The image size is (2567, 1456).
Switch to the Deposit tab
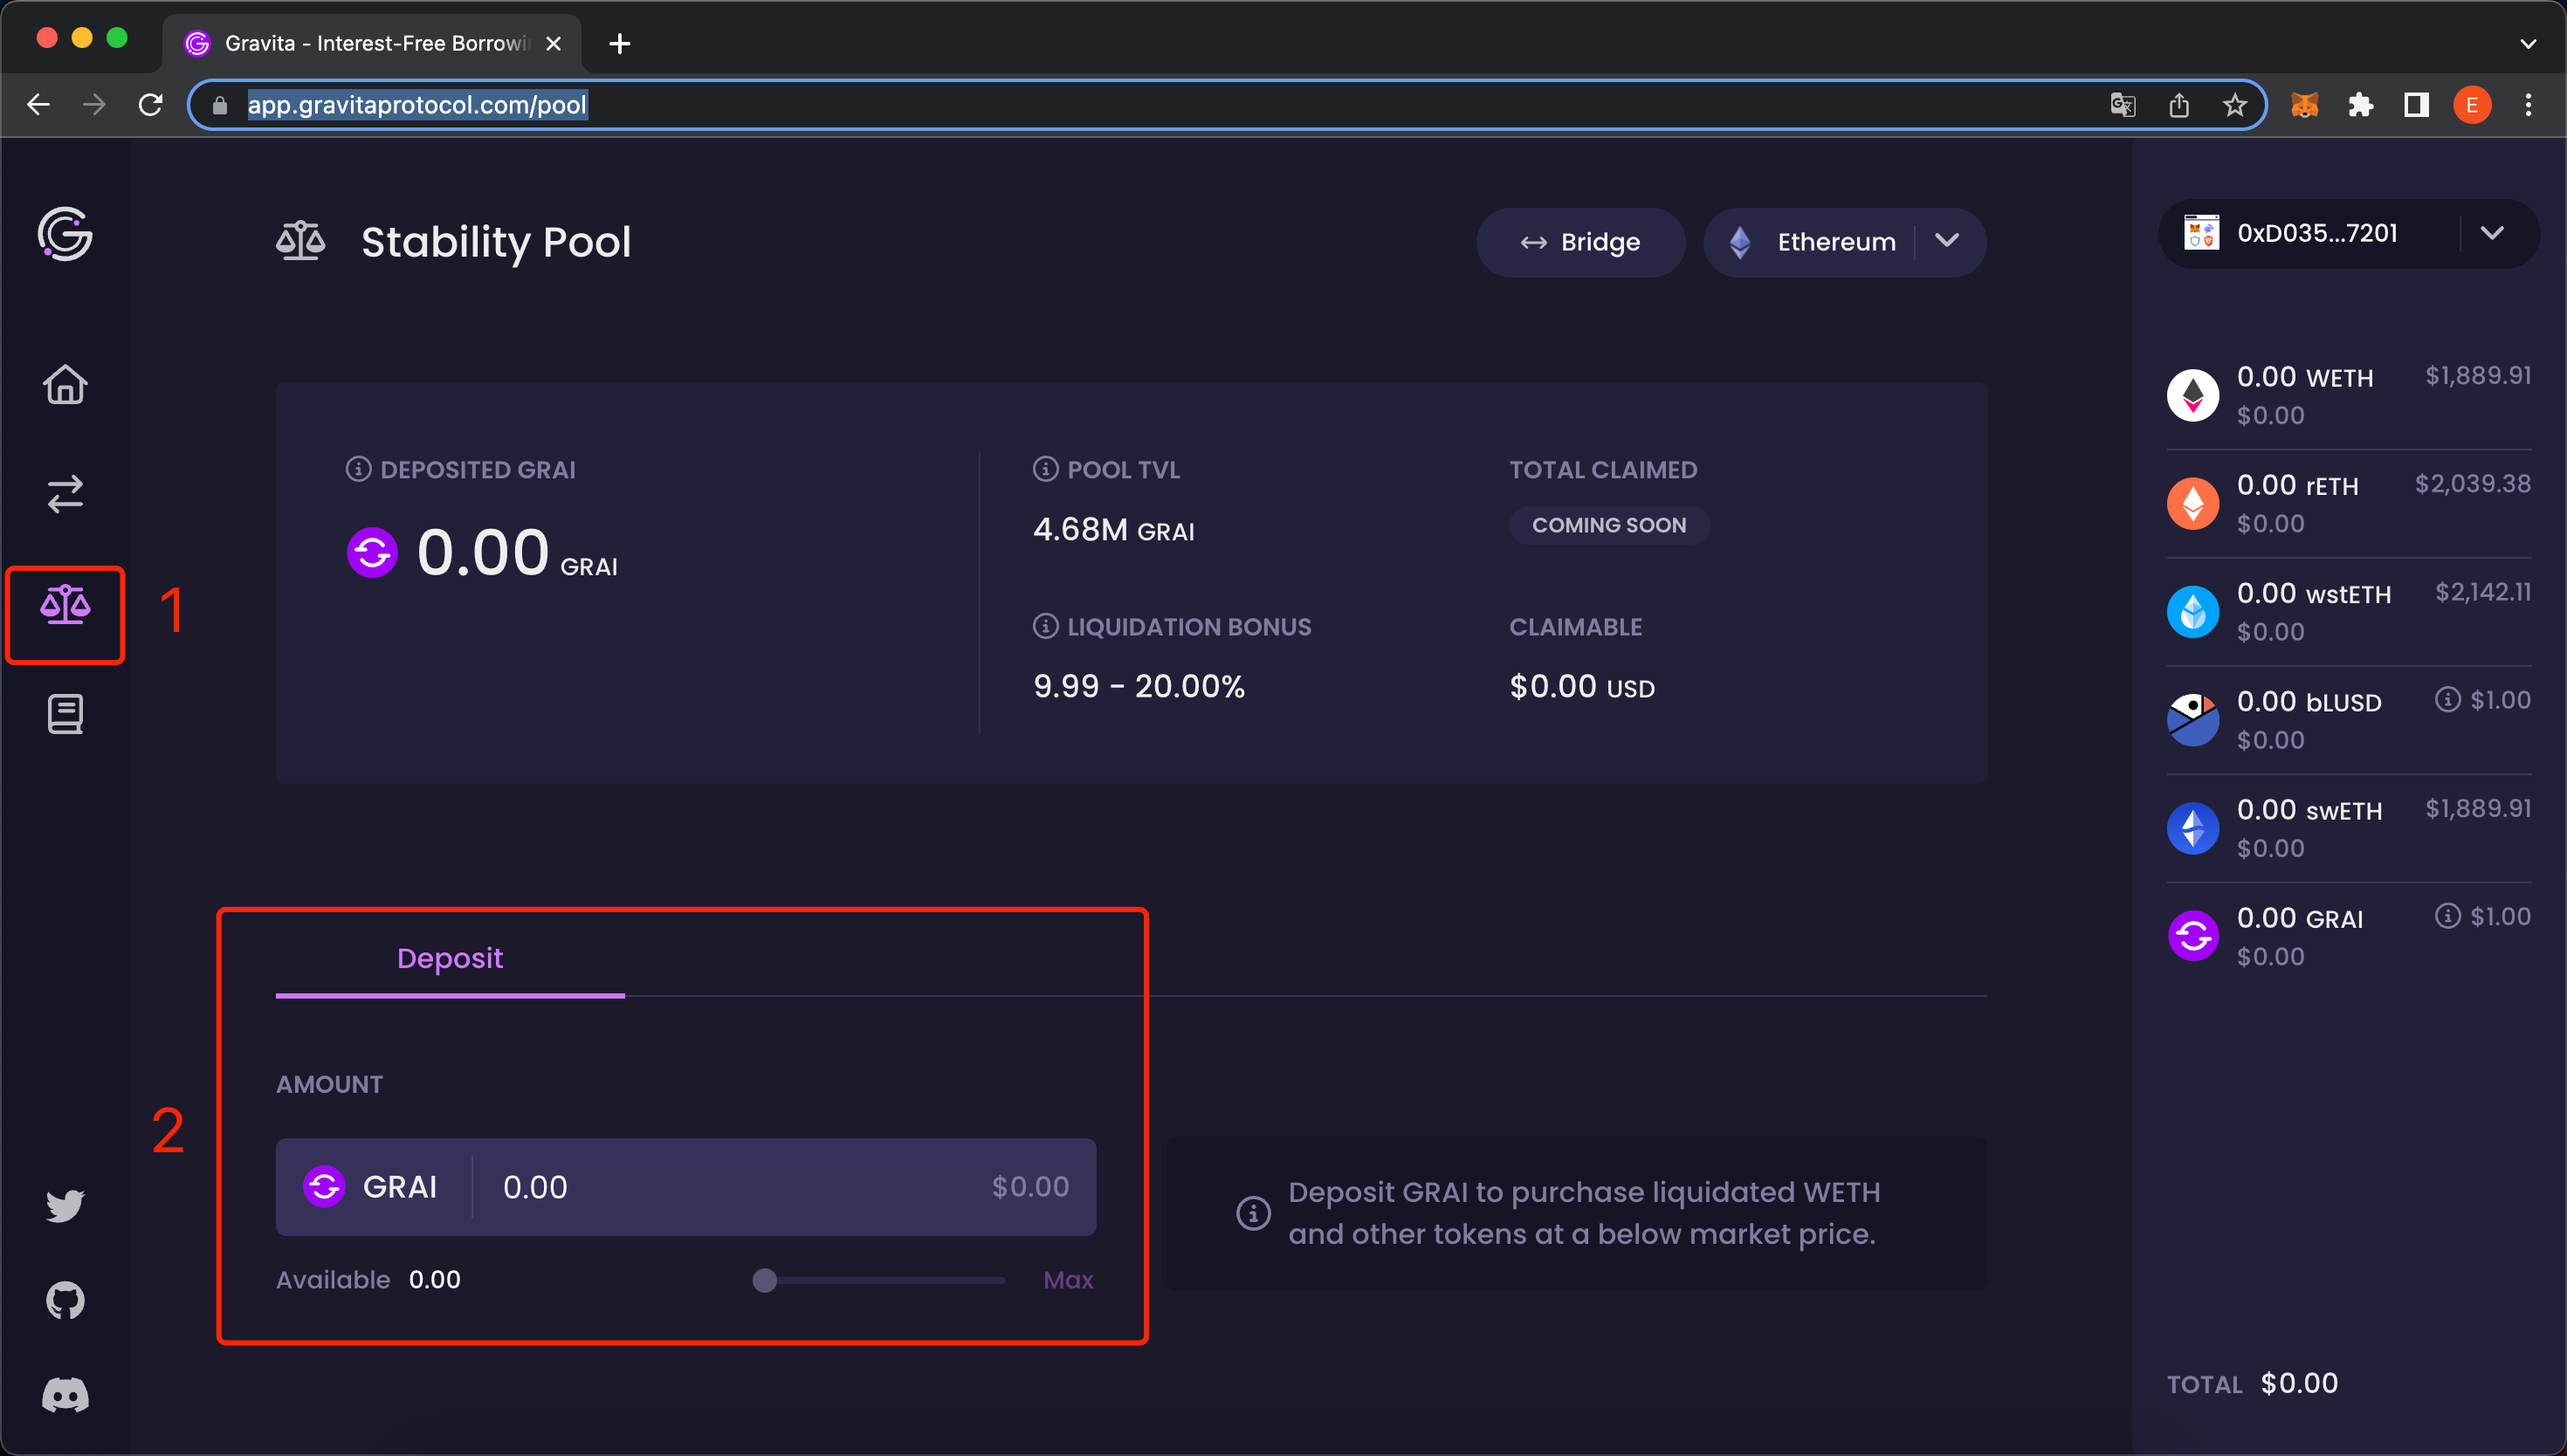pyautogui.click(x=449, y=958)
